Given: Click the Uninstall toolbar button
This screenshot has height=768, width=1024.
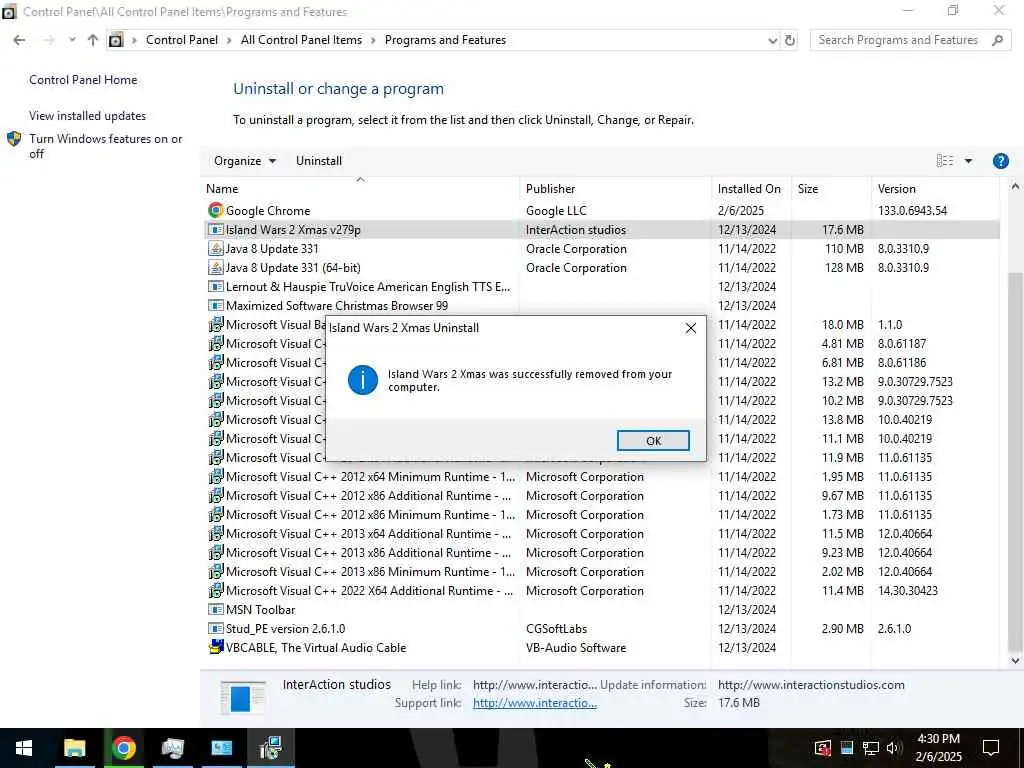Looking at the screenshot, I should pyautogui.click(x=319, y=161).
